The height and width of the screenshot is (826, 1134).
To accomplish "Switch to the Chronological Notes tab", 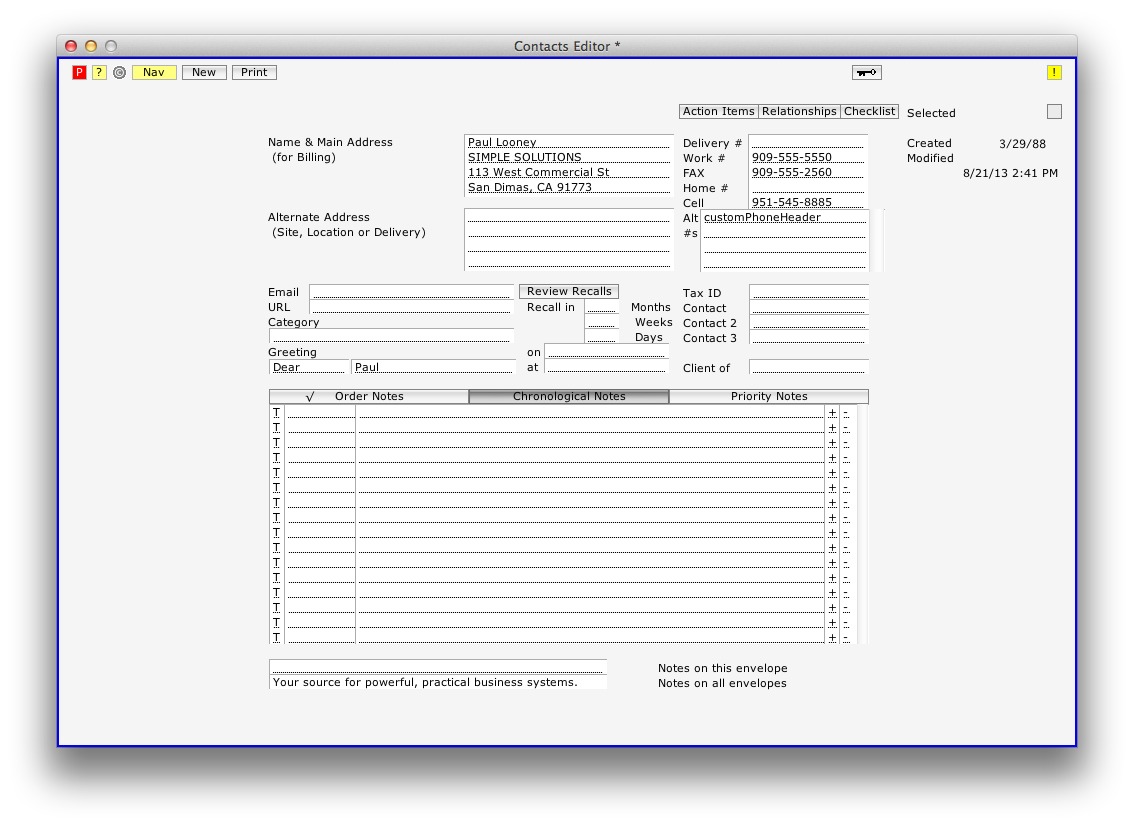I will click(569, 396).
